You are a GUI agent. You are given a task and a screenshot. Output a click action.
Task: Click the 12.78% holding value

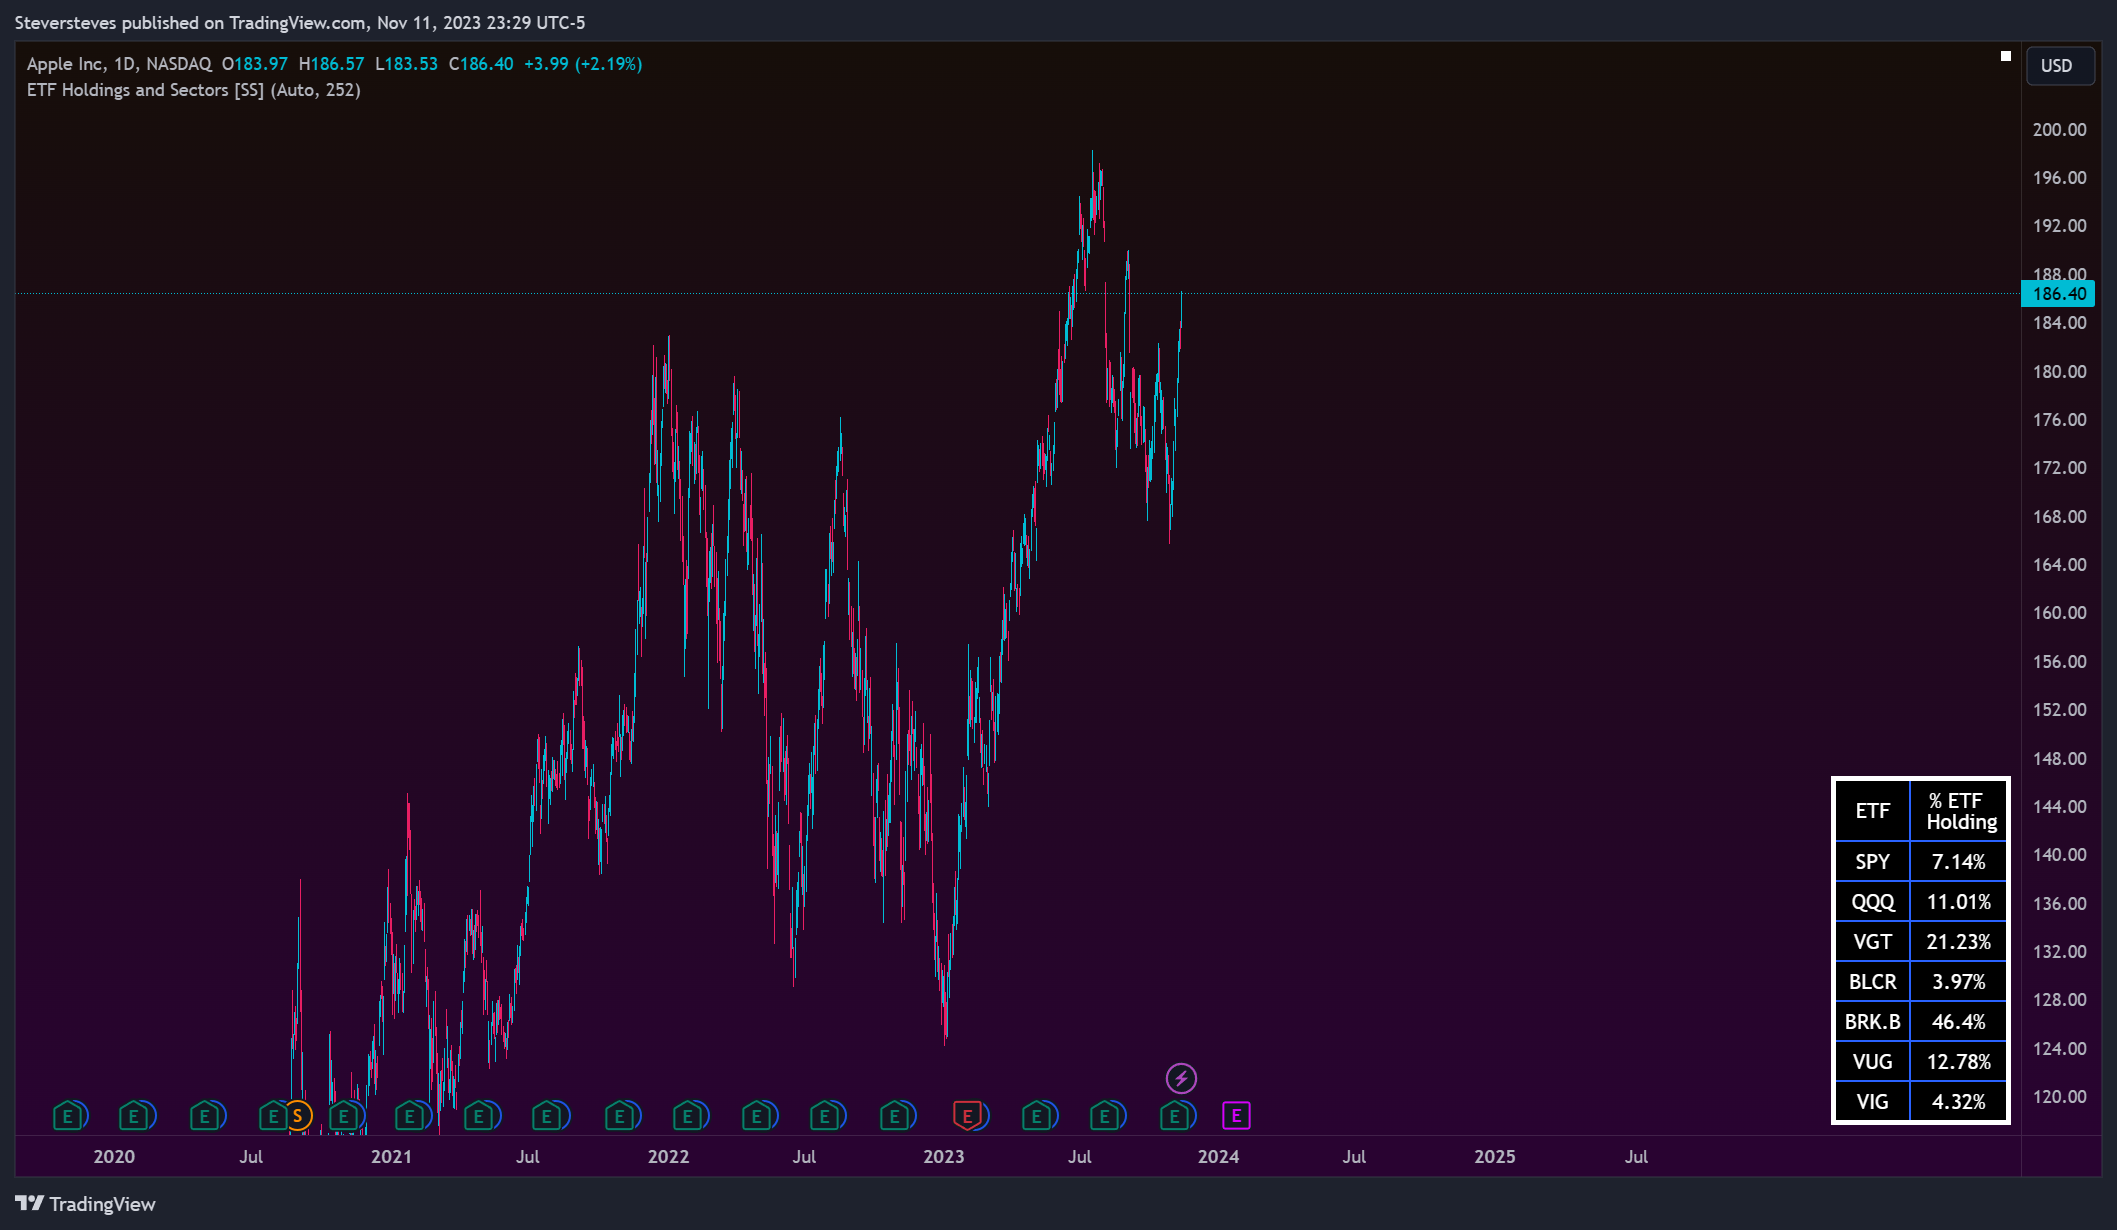click(x=1959, y=1062)
